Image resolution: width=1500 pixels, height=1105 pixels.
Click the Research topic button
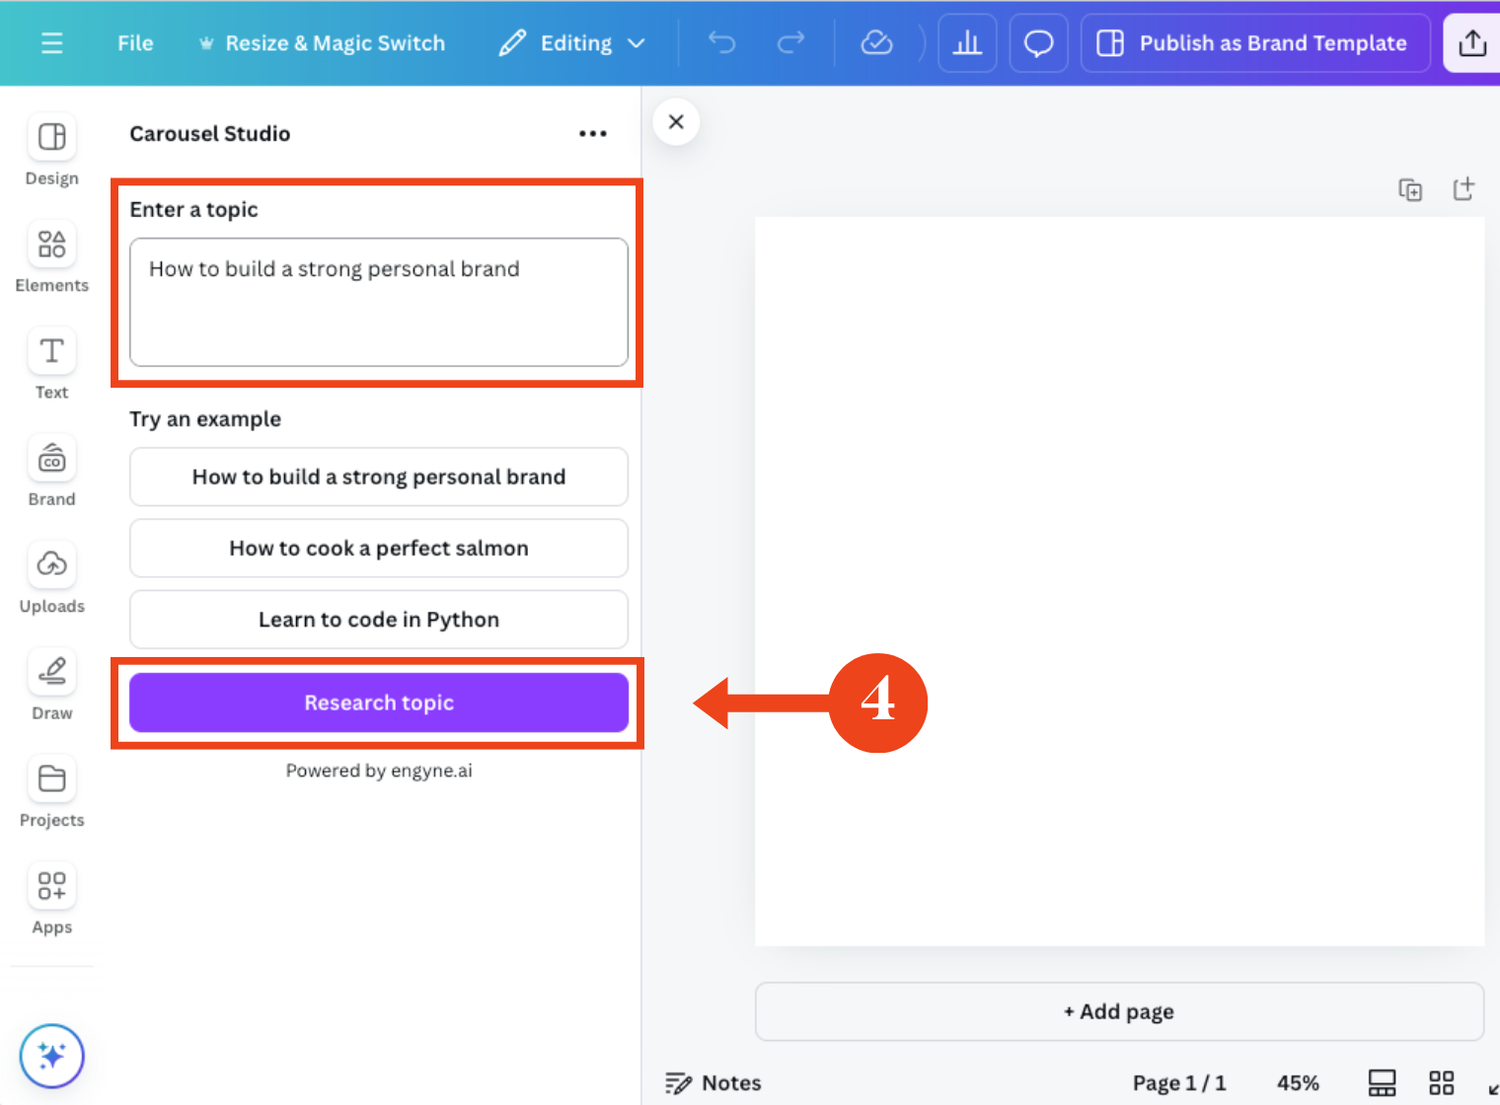pyautogui.click(x=378, y=702)
